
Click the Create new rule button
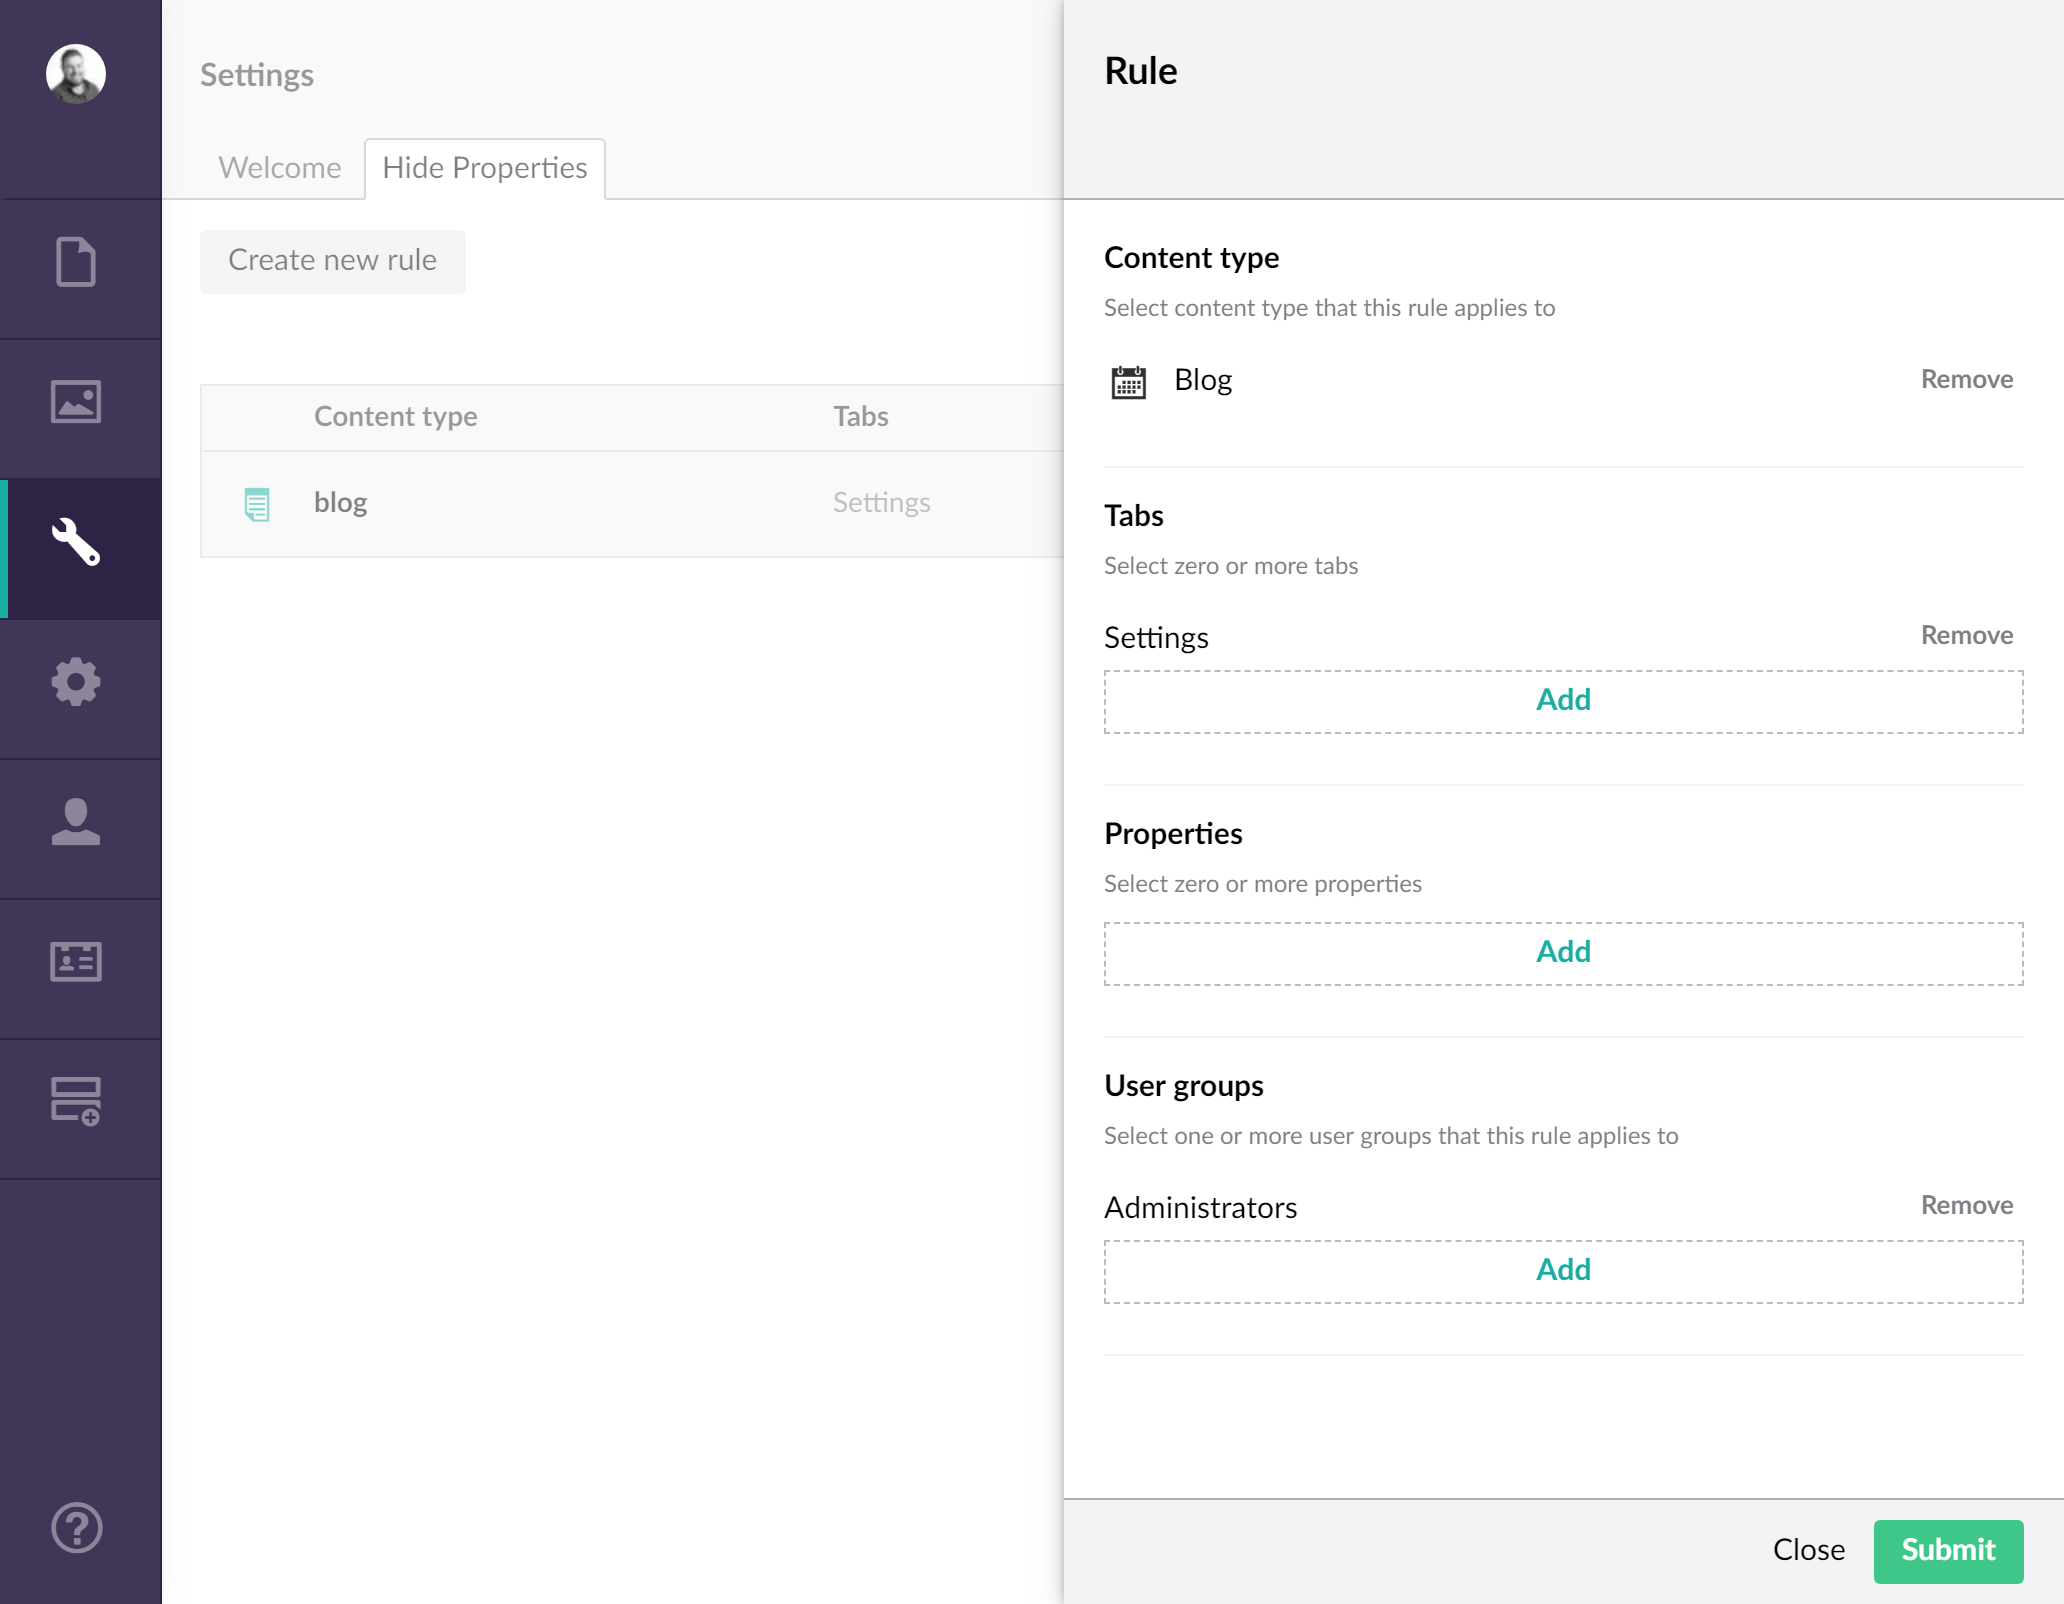332,261
